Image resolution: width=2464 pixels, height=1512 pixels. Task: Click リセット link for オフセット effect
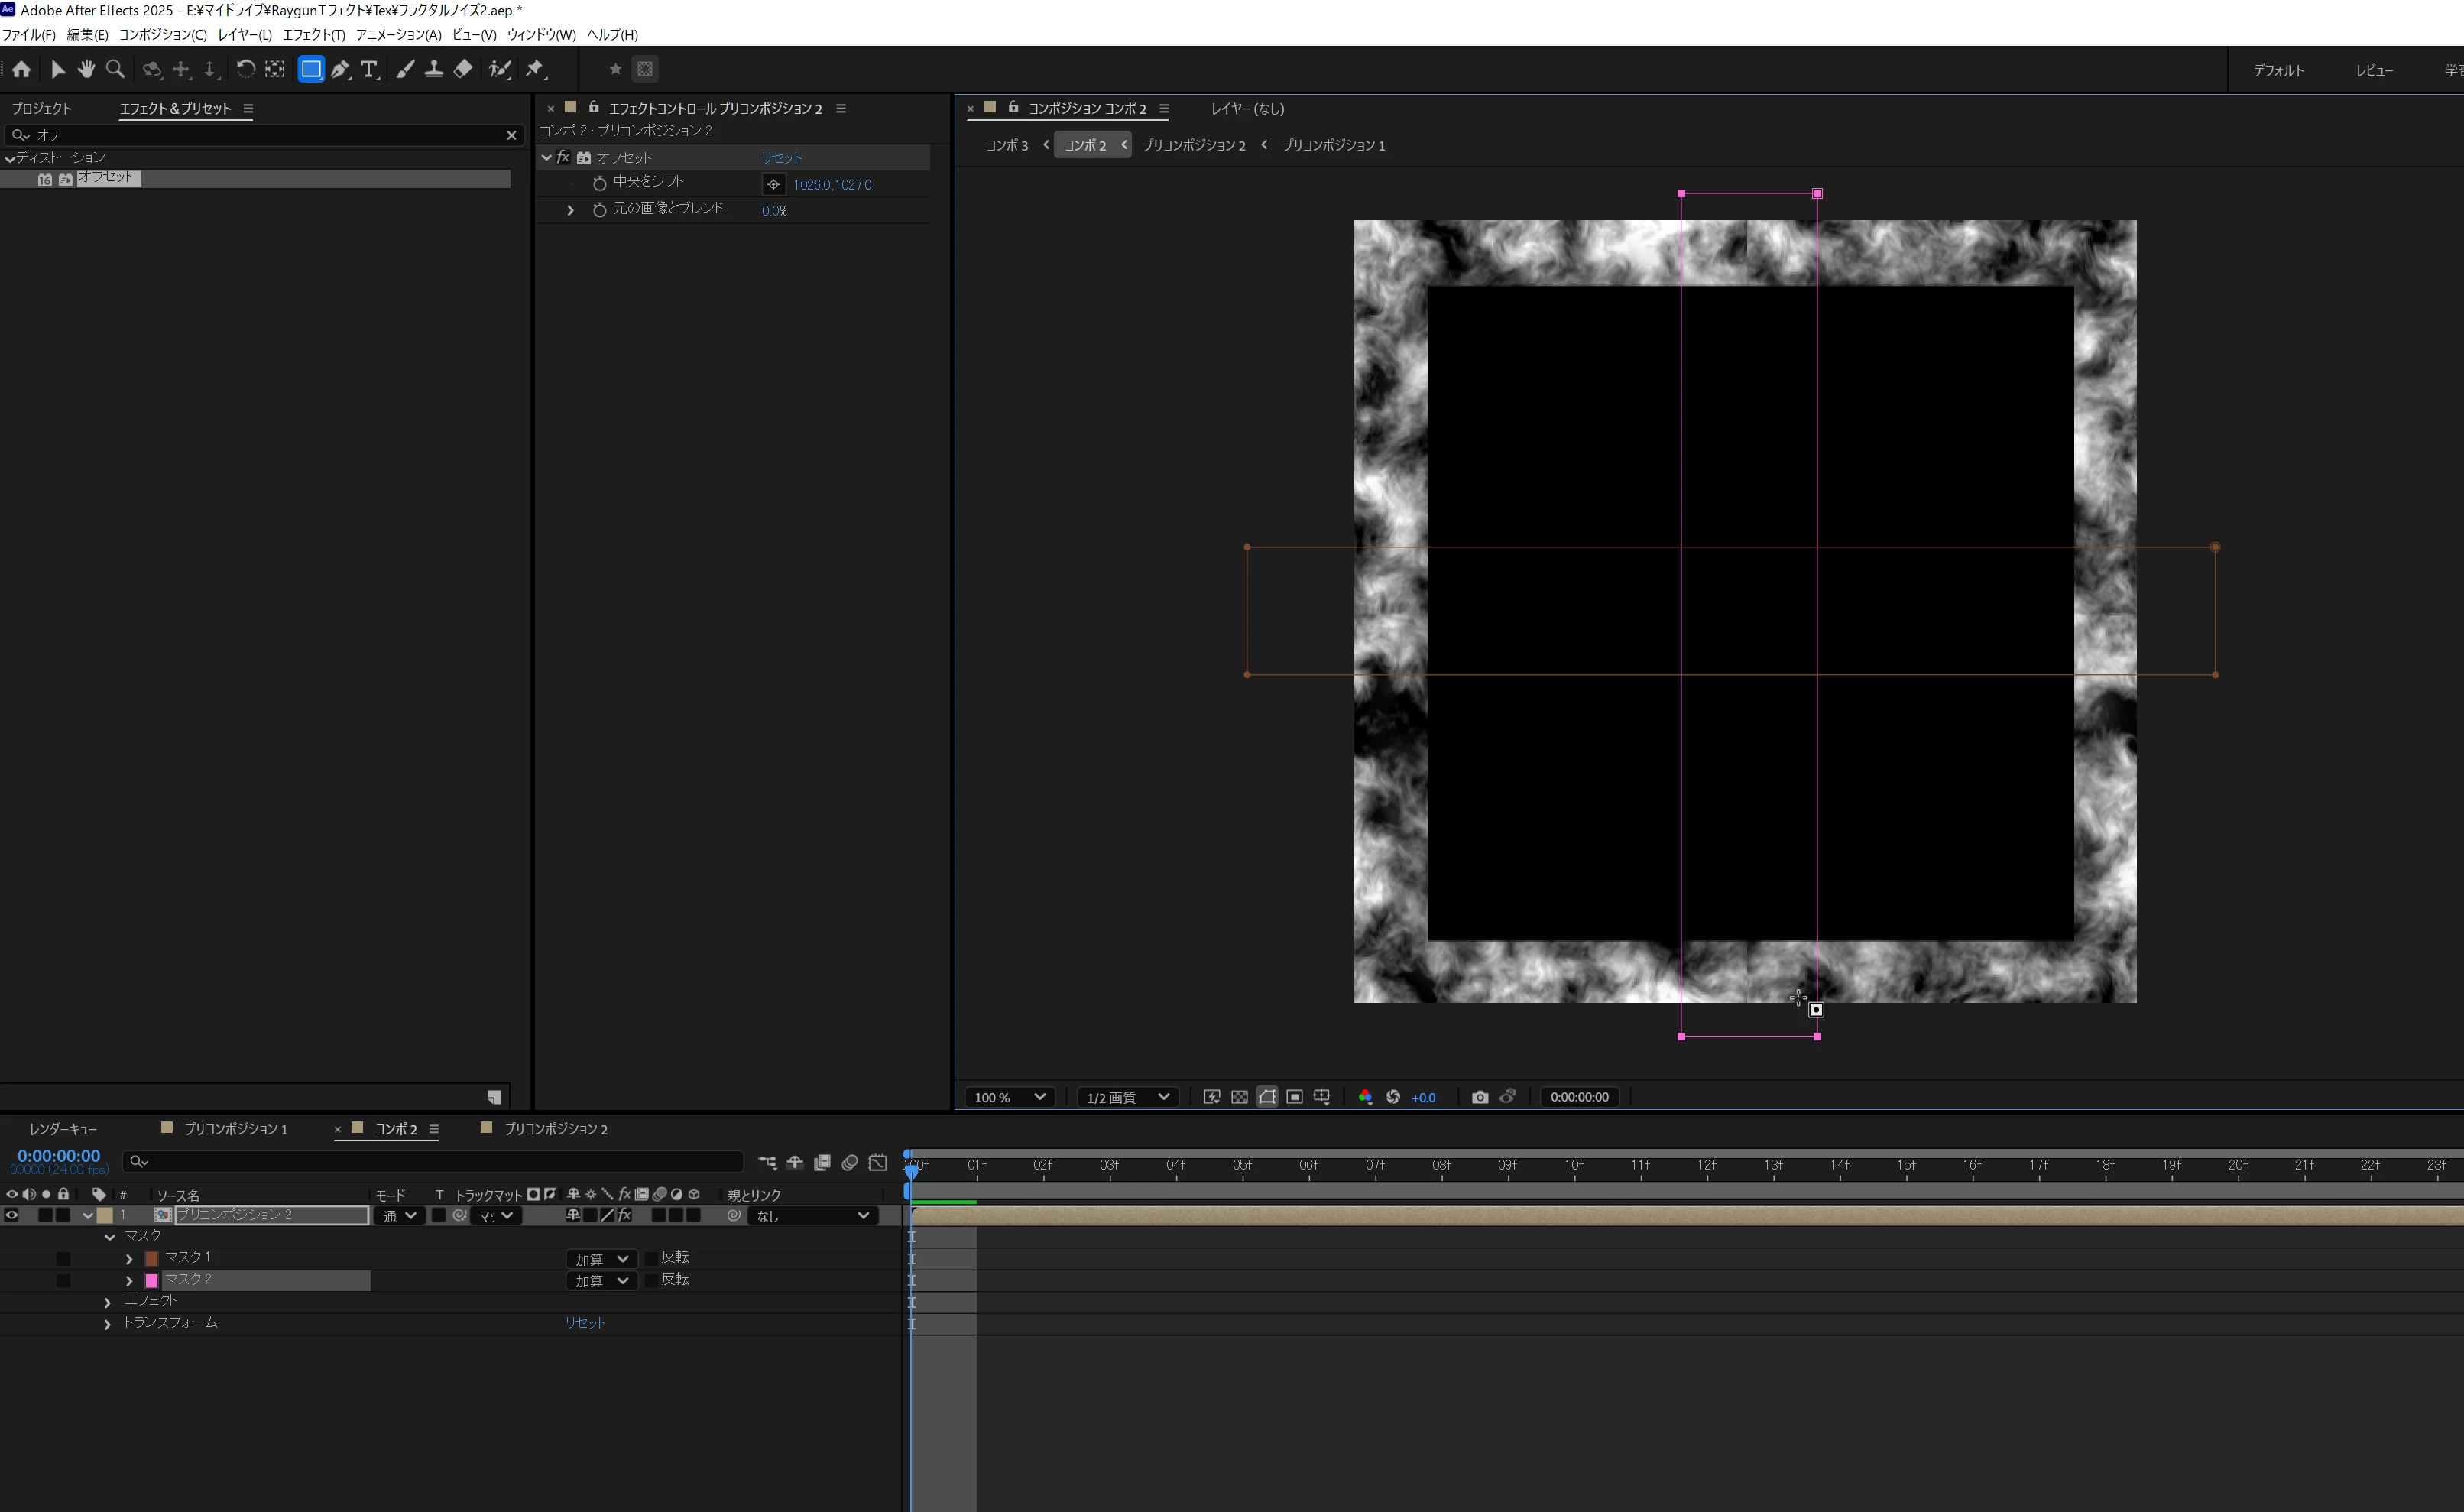click(781, 158)
